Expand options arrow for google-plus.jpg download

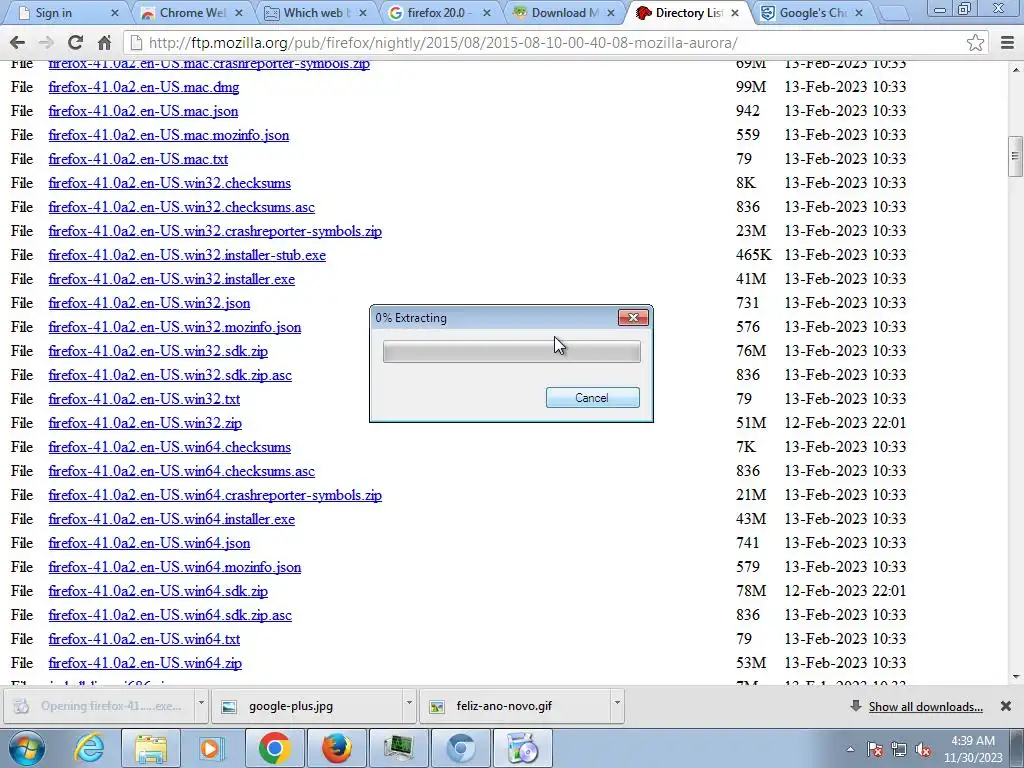click(409, 705)
